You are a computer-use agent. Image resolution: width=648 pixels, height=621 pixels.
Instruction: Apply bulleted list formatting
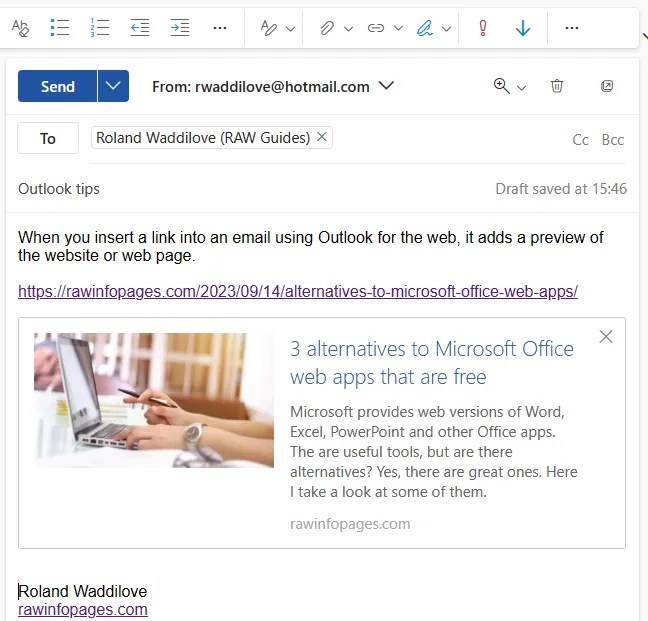point(60,28)
